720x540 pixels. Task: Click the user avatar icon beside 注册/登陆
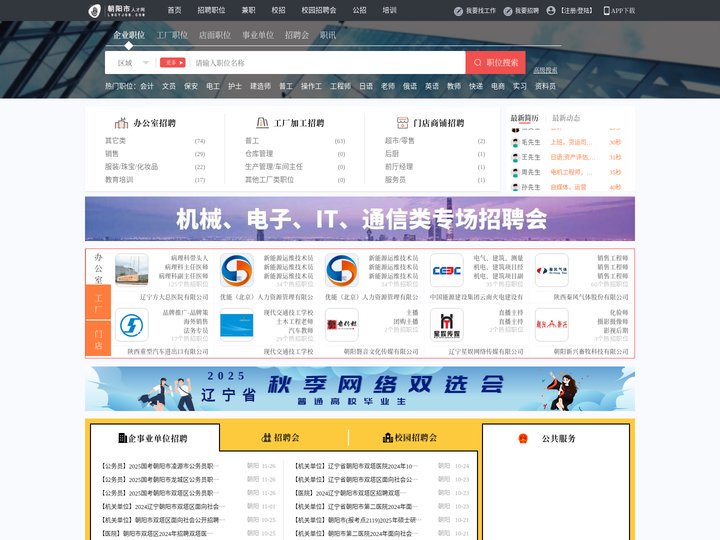pyautogui.click(x=551, y=11)
